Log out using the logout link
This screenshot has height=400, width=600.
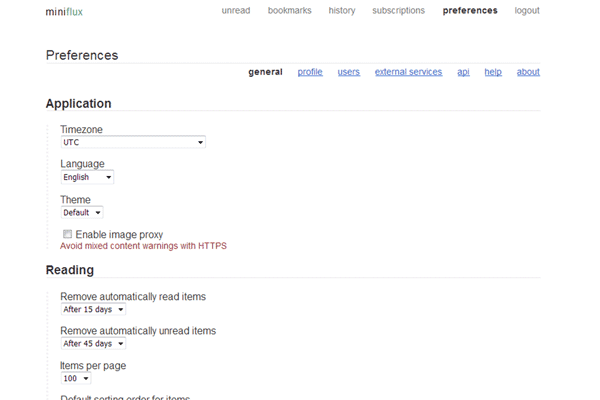[527, 11]
